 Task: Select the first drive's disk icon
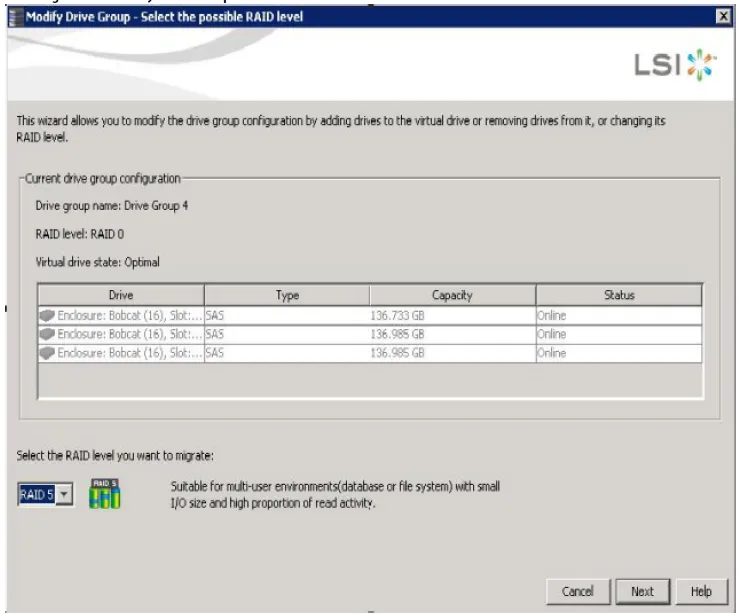click(46, 316)
